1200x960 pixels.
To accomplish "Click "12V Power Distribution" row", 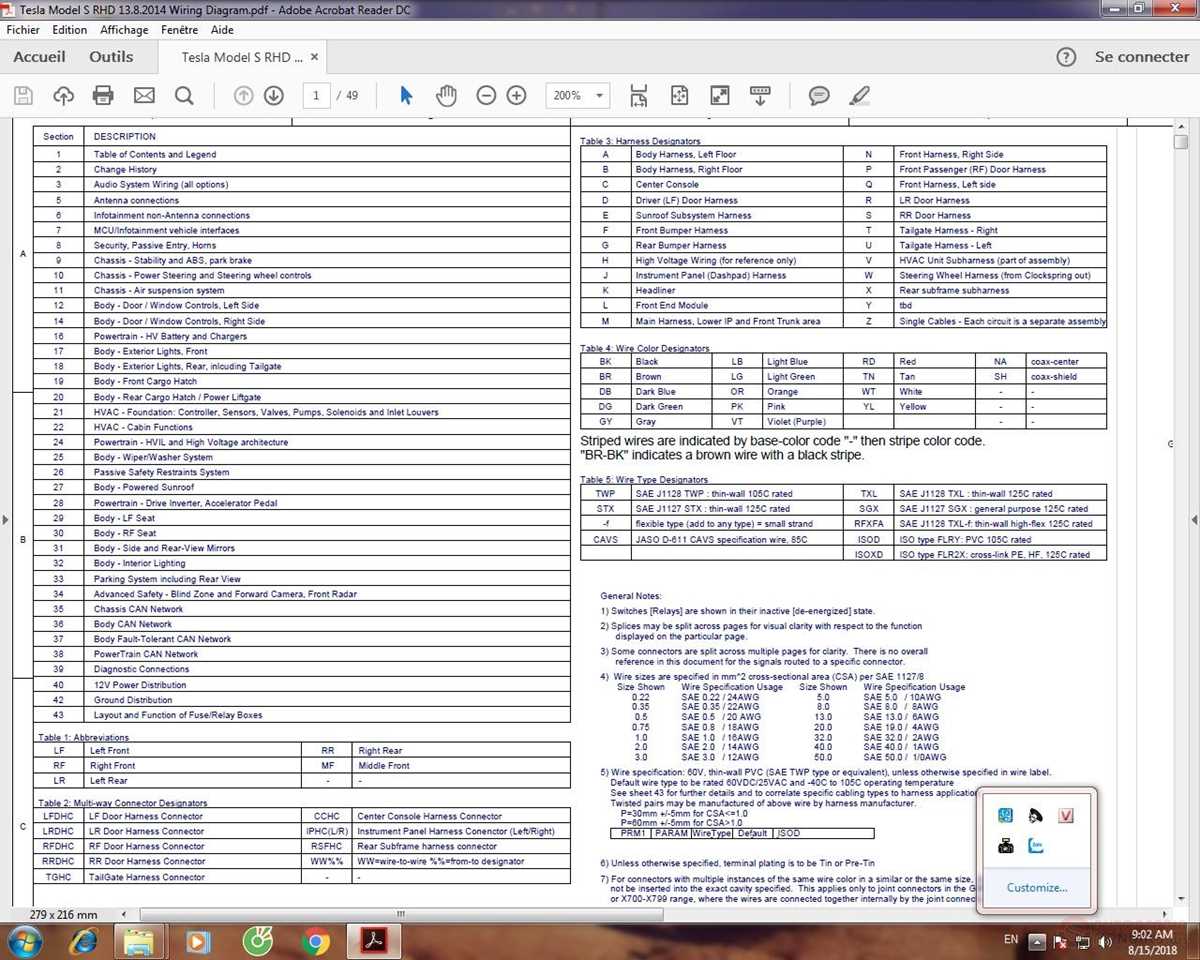I will pyautogui.click(x=302, y=685).
